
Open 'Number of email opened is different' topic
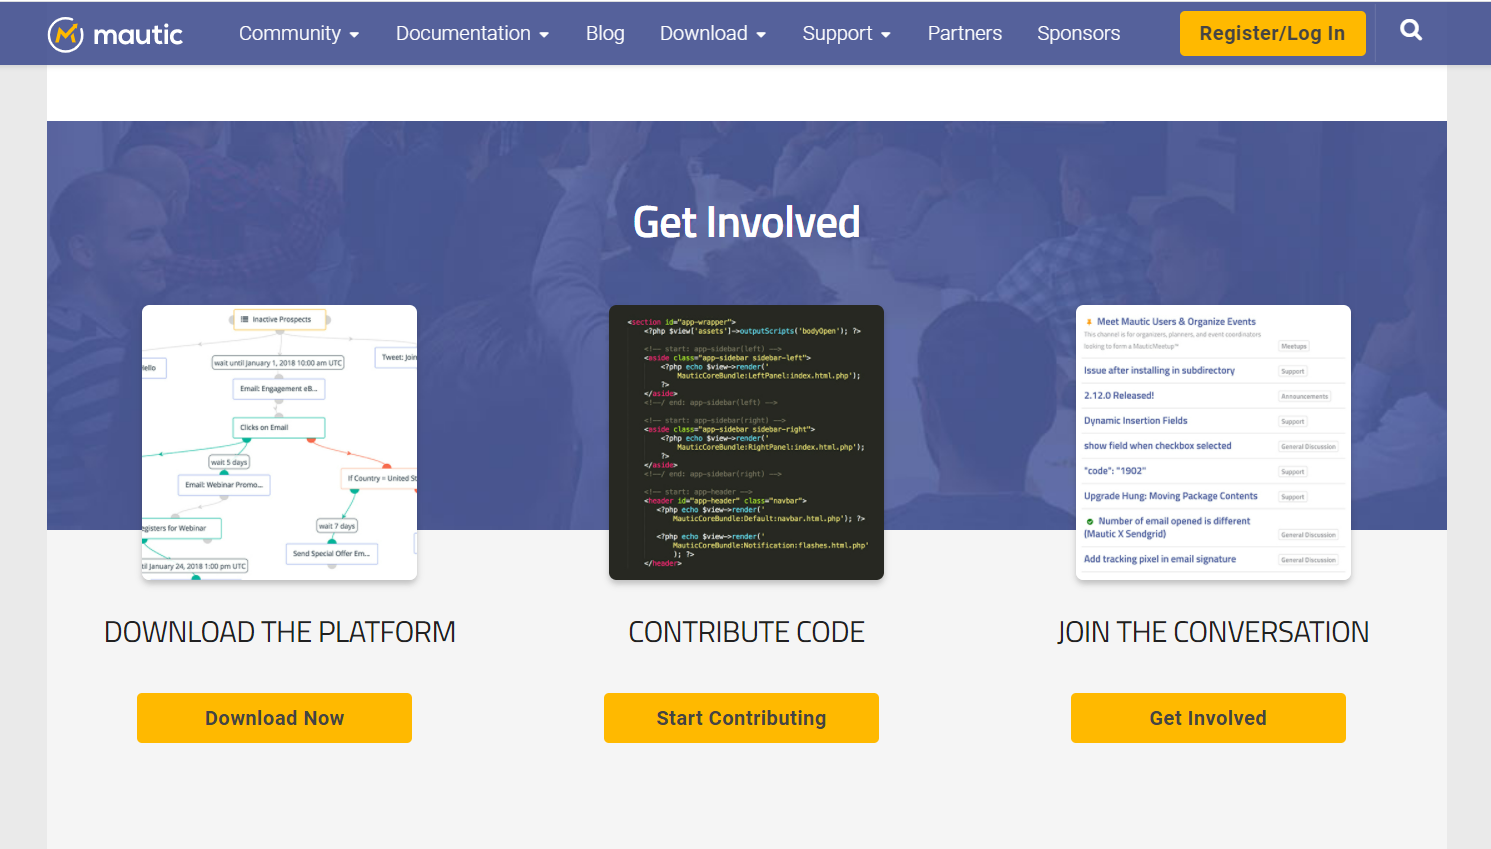(x=1168, y=527)
